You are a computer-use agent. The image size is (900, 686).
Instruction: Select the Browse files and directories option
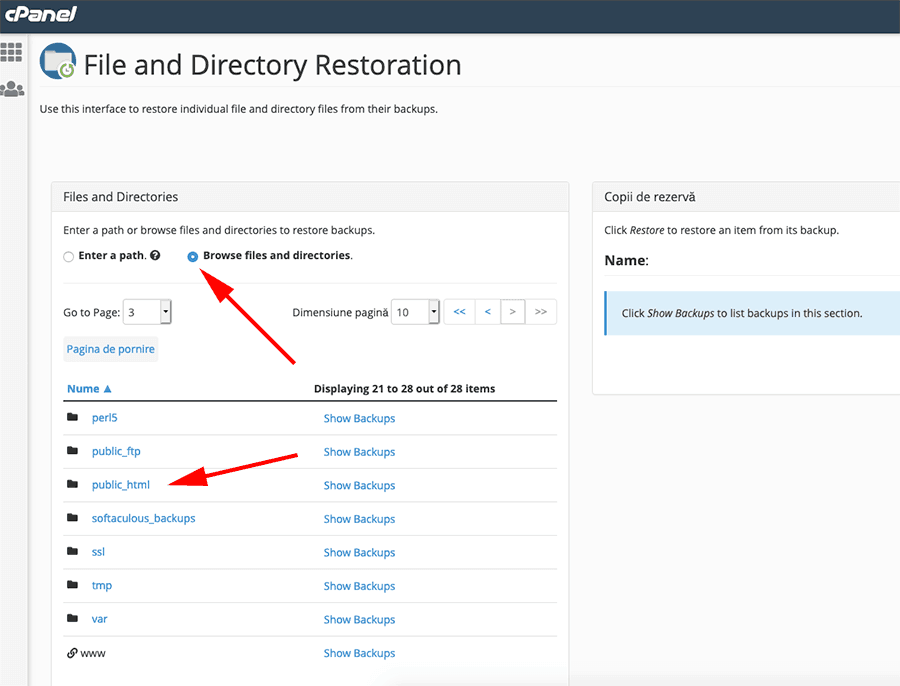tap(192, 256)
